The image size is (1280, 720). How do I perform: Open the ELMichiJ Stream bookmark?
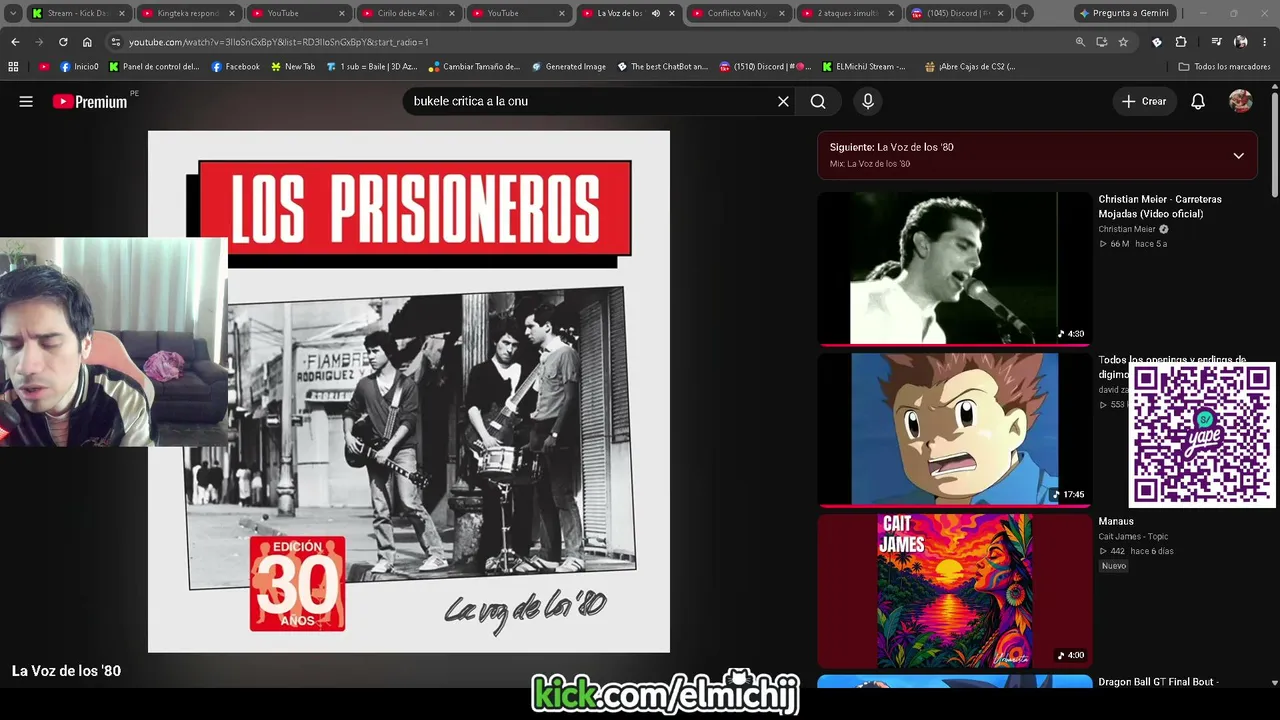click(x=864, y=67)
